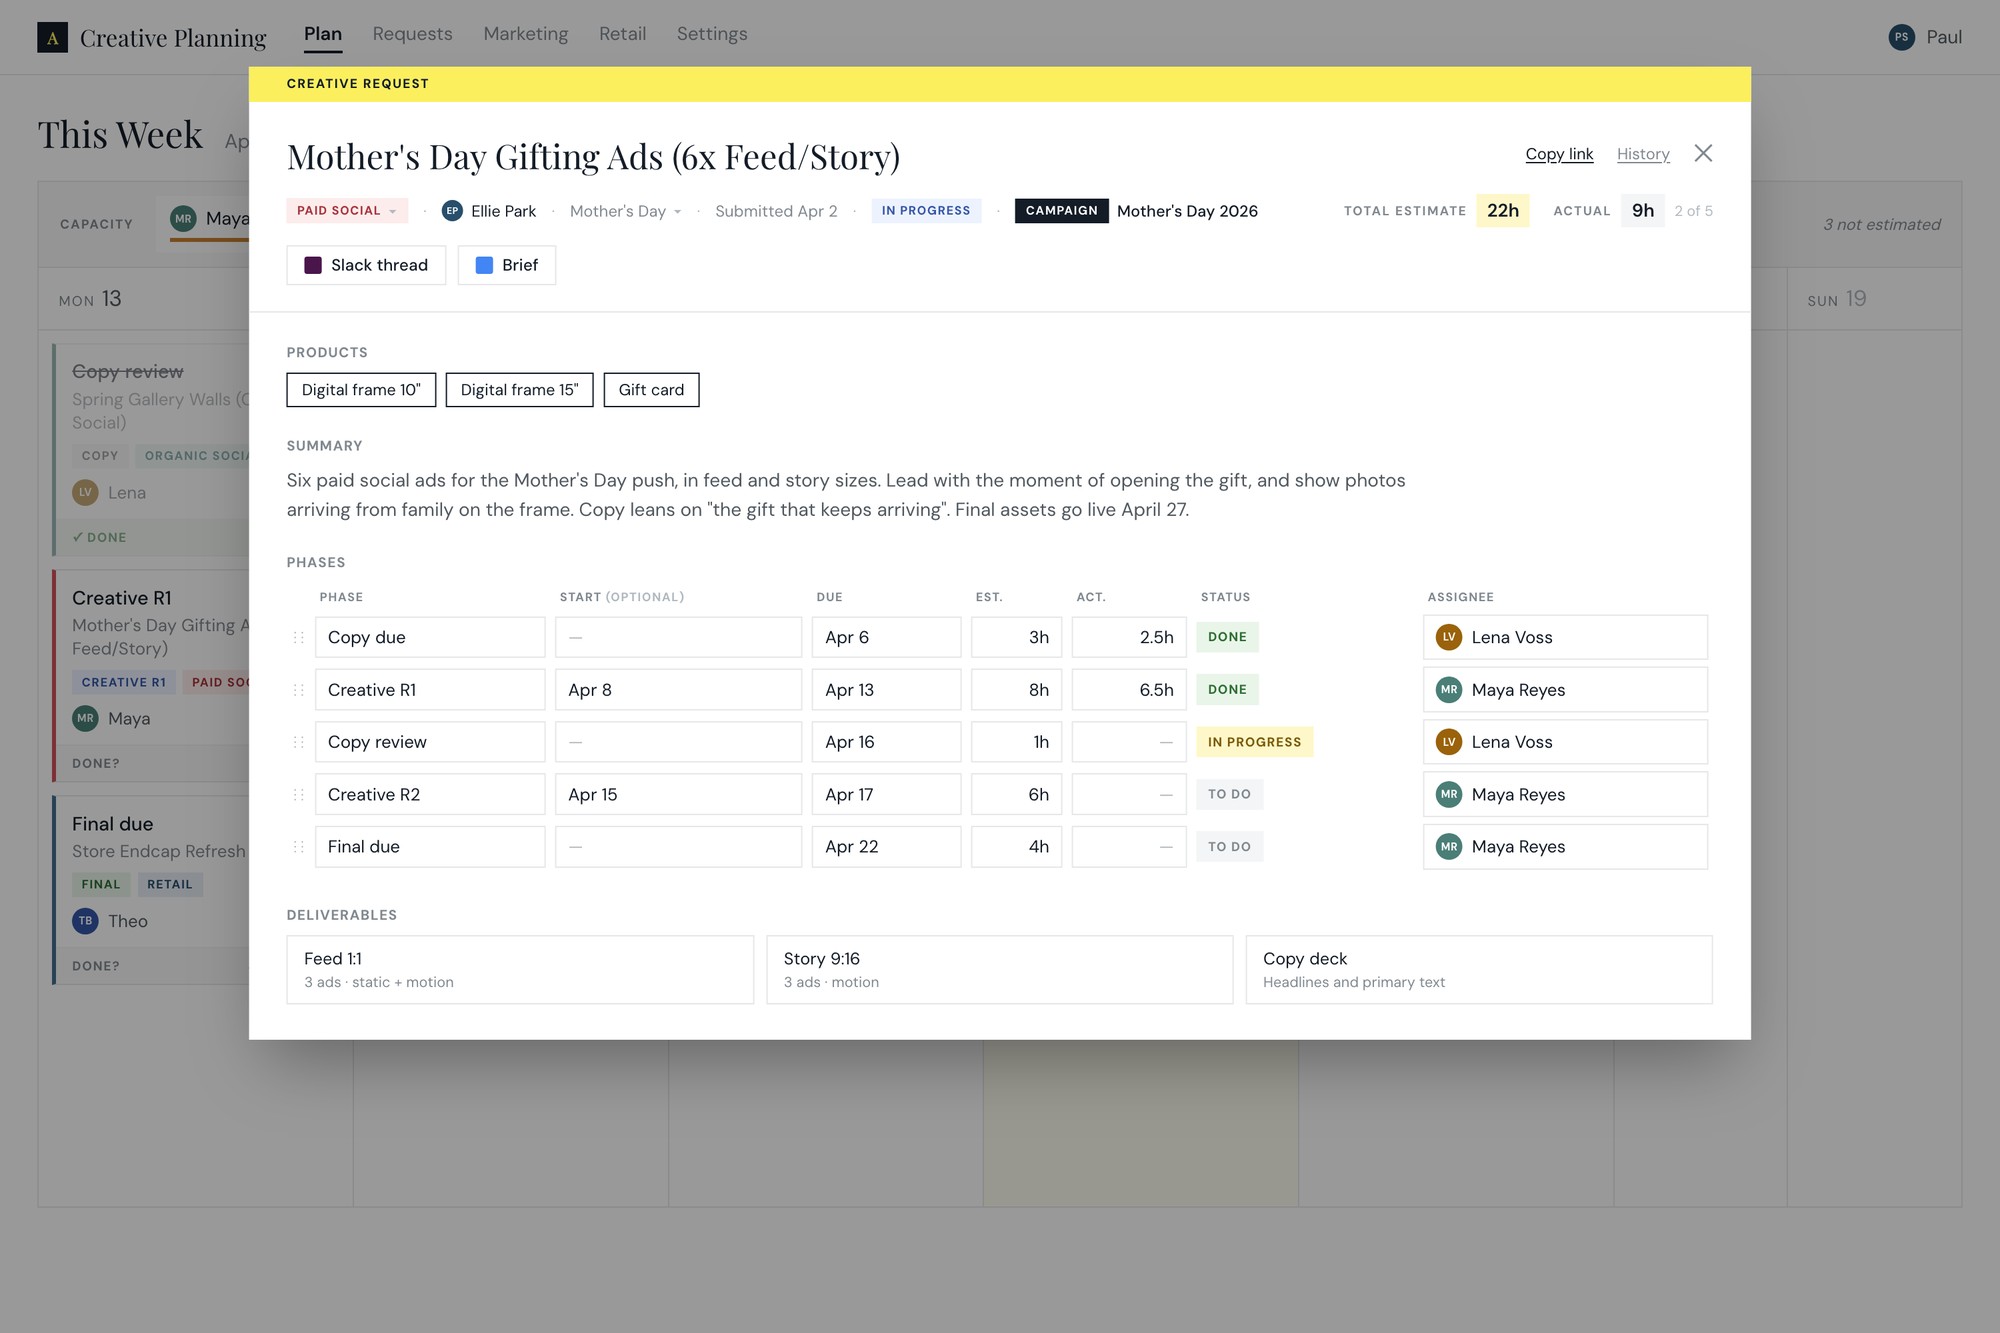Open the Paid Social type dropdown

tap(347, 211)
